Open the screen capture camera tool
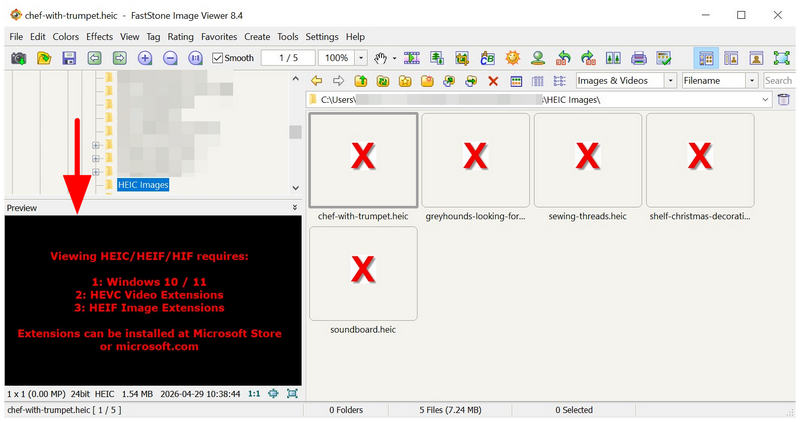The image size is (800, 422). [19, 58]
